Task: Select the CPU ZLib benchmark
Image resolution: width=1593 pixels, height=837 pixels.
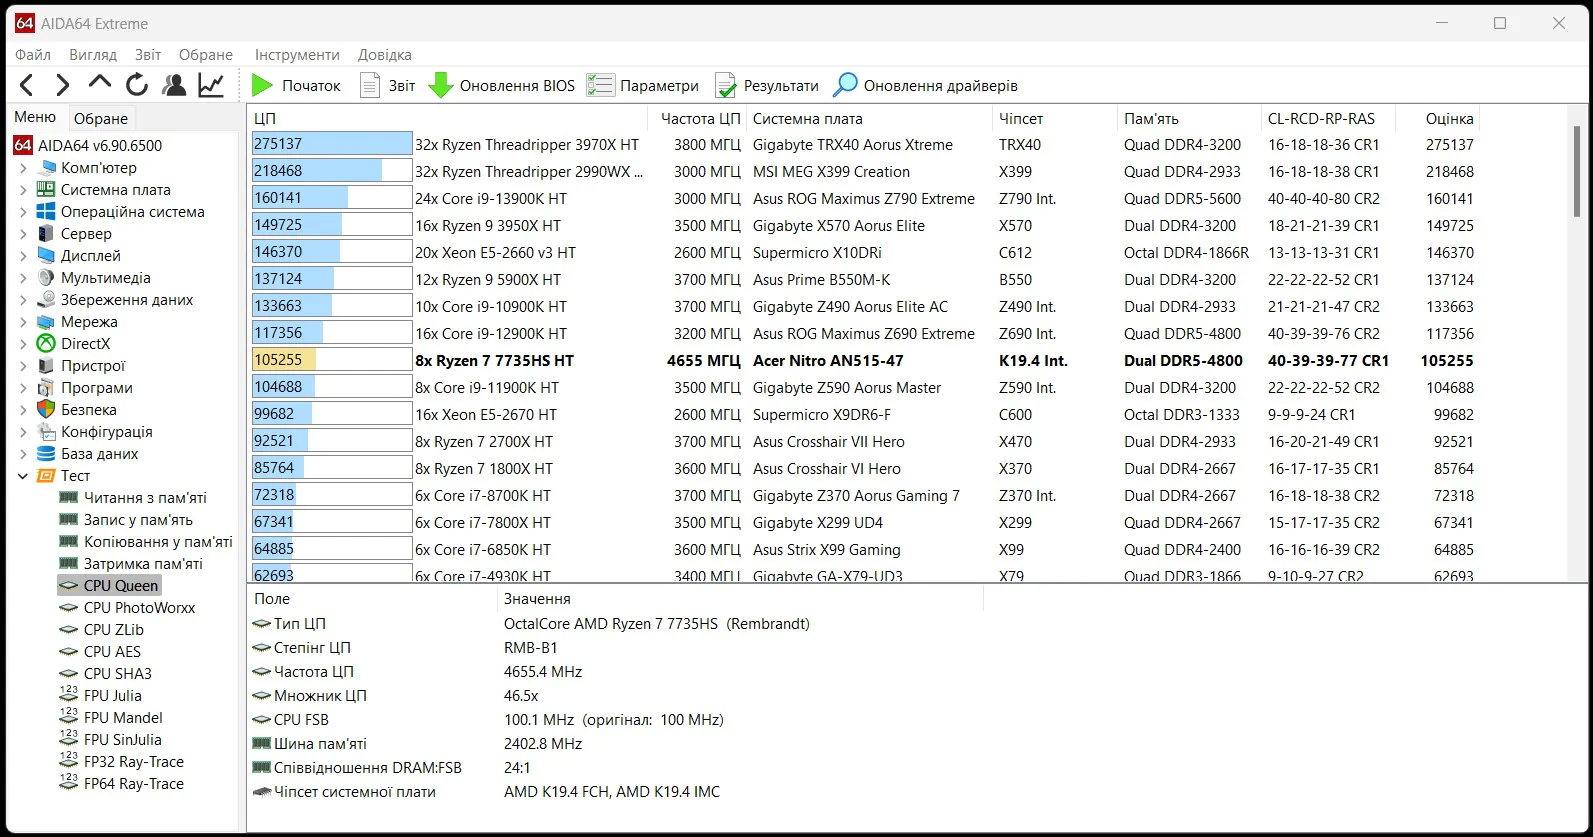Action: 101,630
